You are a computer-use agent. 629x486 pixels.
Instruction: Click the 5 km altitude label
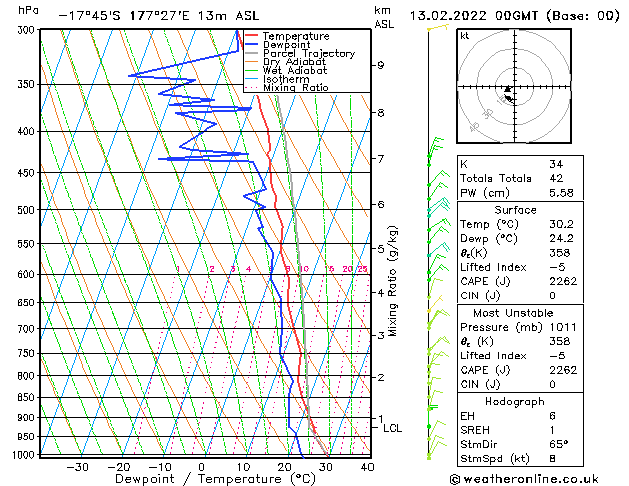click(381, 249)
